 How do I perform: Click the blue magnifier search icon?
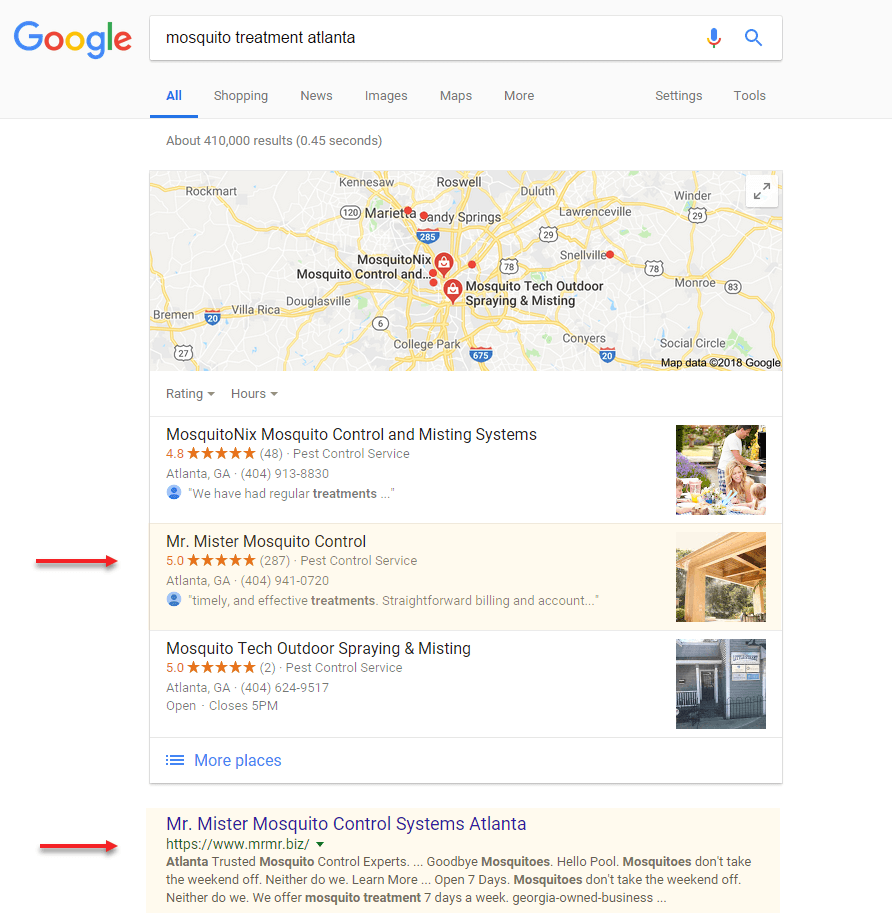pyautogui.click(x=754, y=38)
